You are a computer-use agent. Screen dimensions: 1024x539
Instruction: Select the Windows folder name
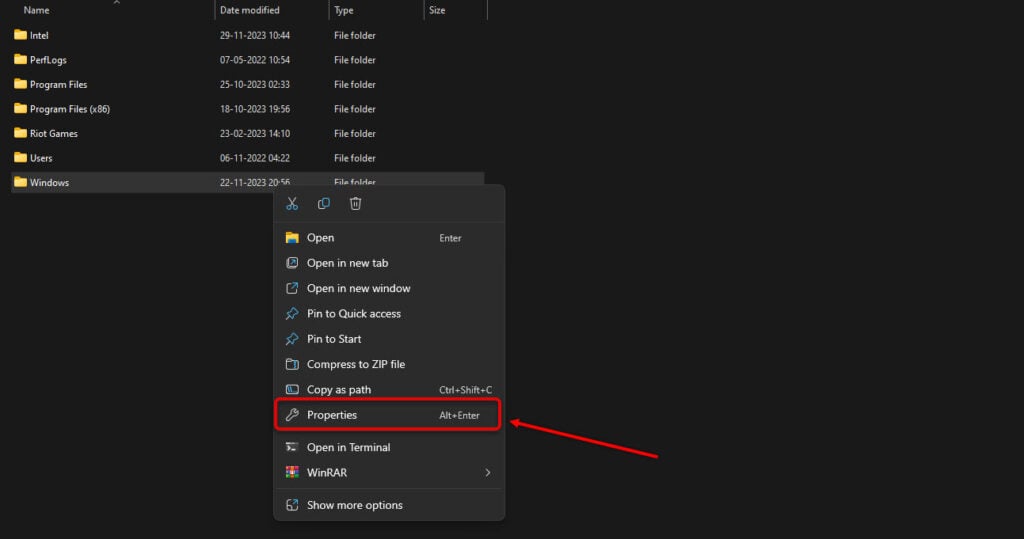[49, 182]
